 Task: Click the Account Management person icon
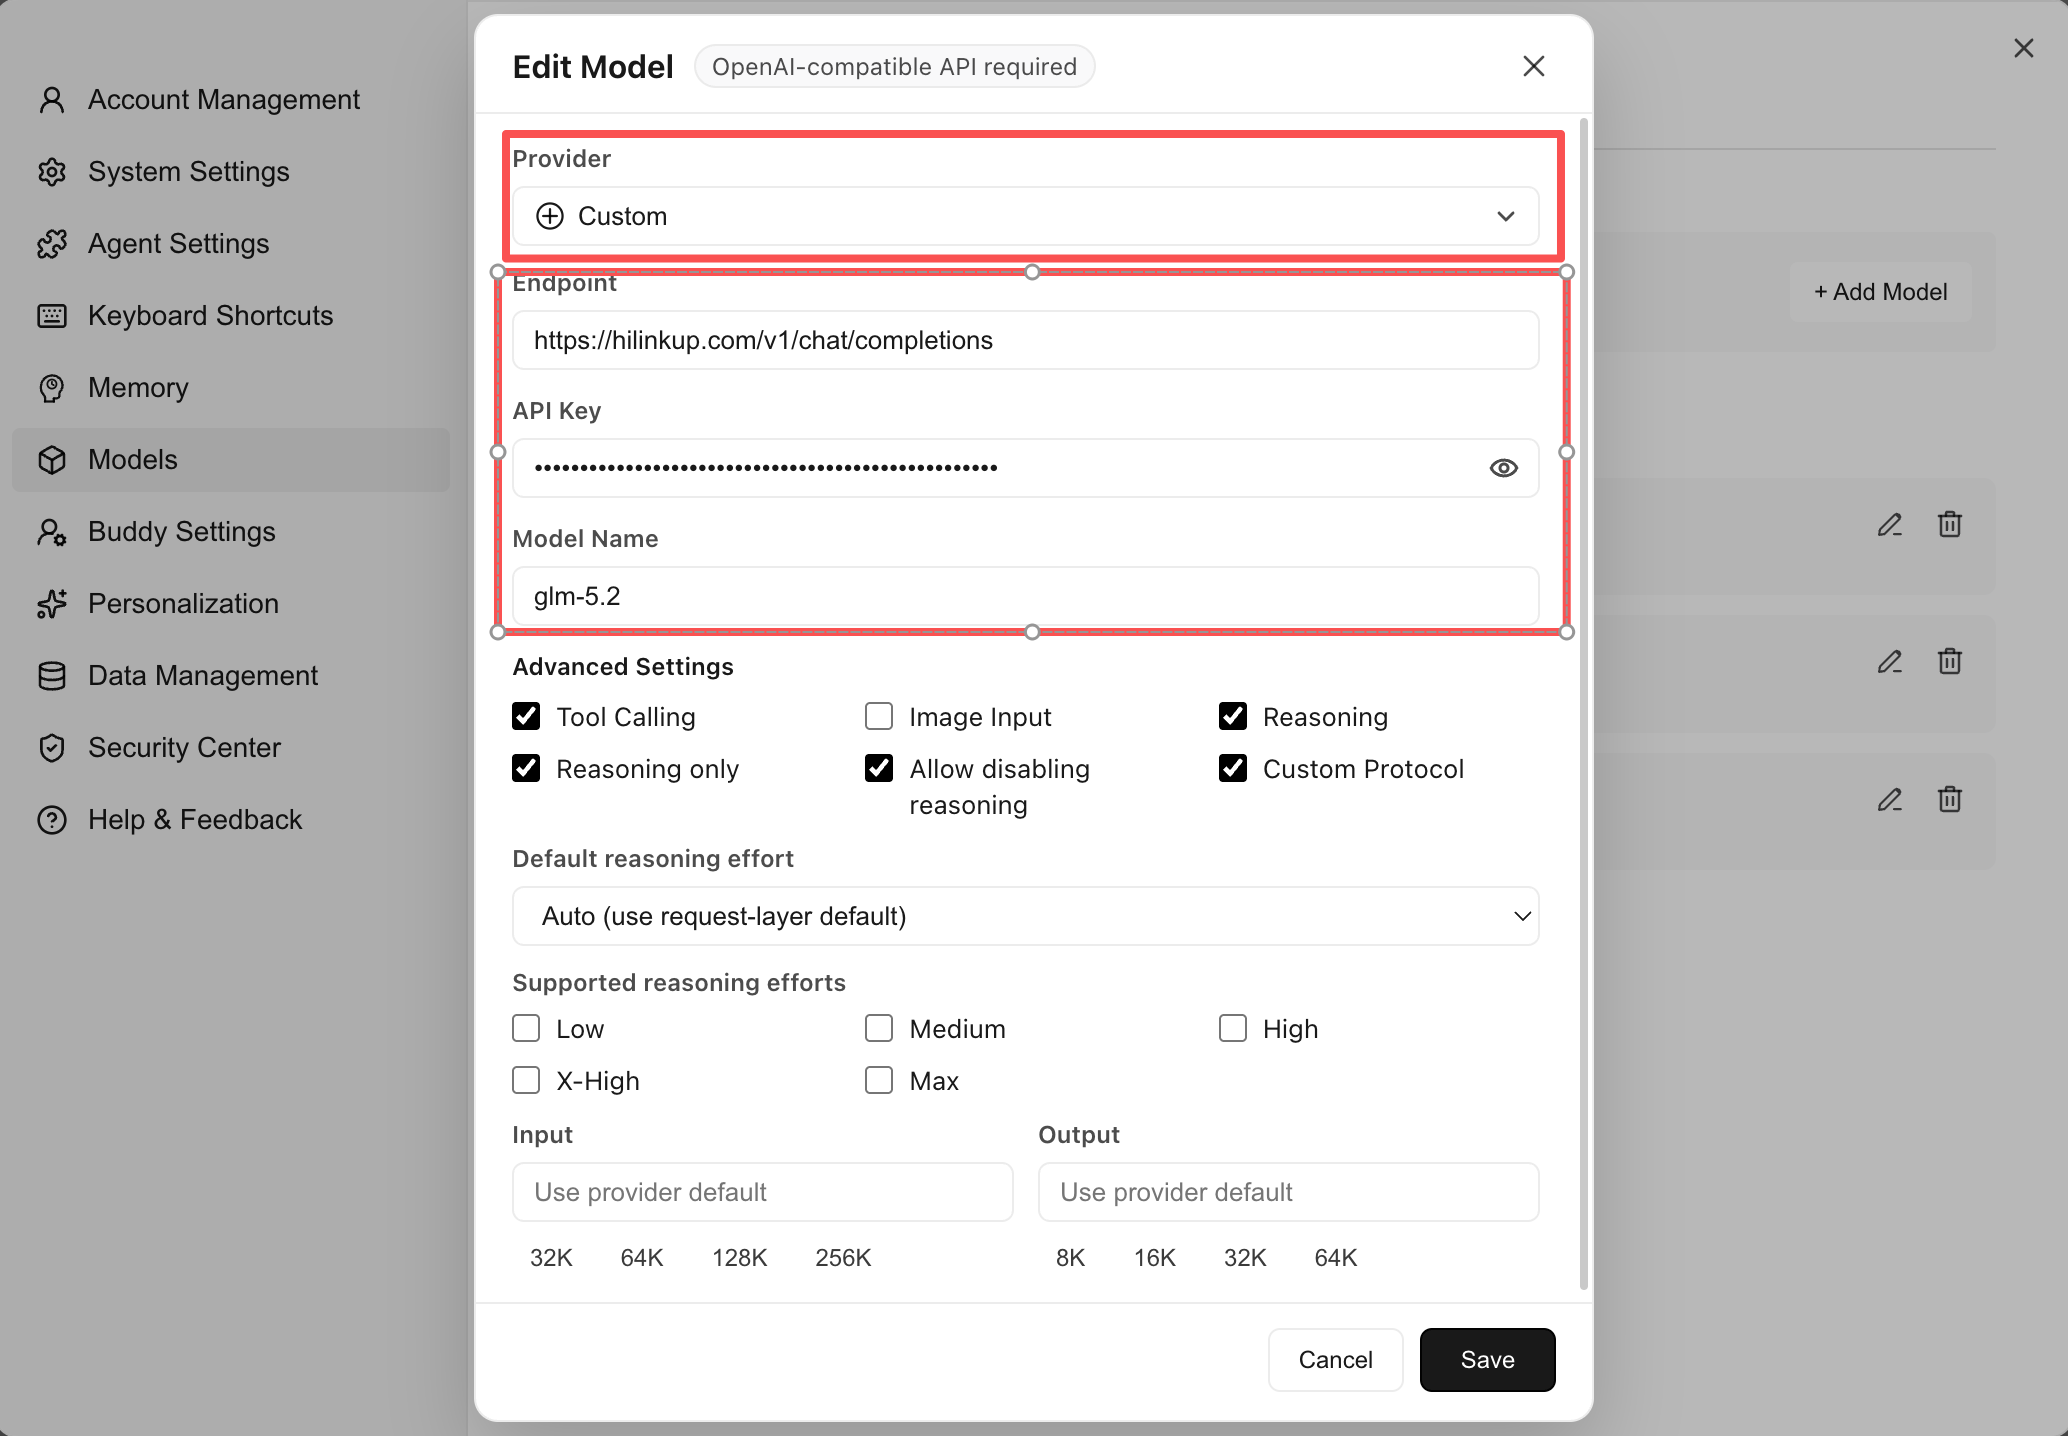(52, 100)
